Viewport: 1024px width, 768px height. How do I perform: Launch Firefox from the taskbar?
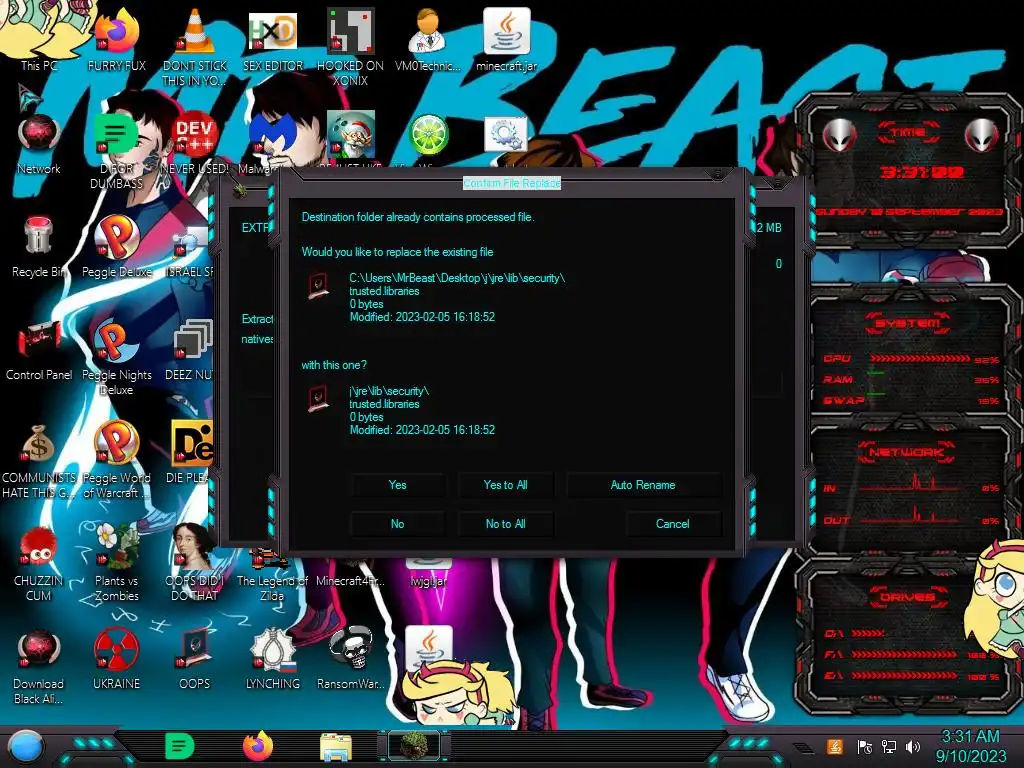click(258, 746)
